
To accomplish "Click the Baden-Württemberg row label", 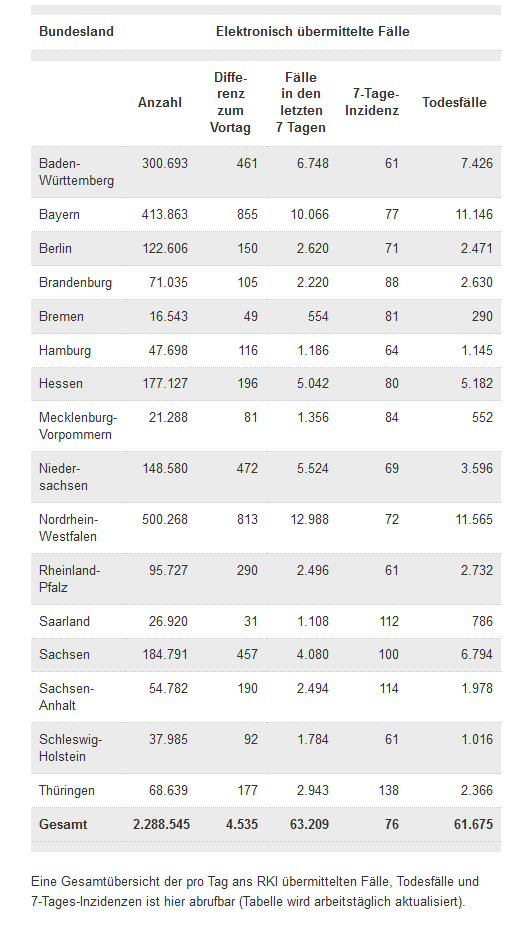I will (x=76, y=172).
